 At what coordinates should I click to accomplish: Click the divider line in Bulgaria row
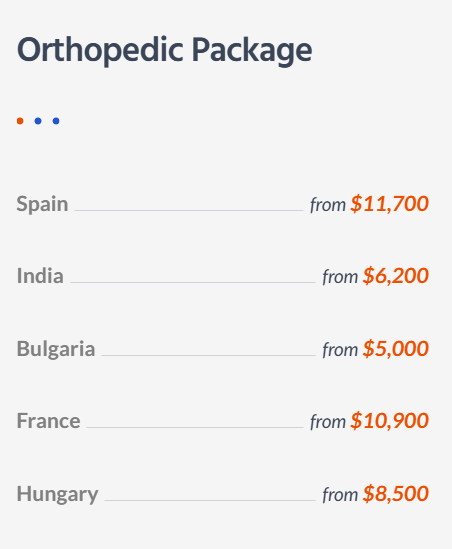point(208,355)
